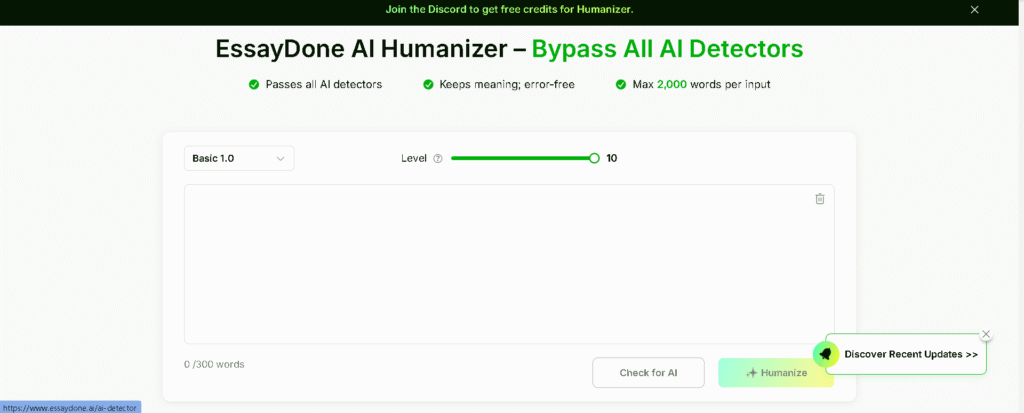The image size is (1024, 413).
Task: Open the Basic 1.0 model dropdown
Action: click(239, 158)
